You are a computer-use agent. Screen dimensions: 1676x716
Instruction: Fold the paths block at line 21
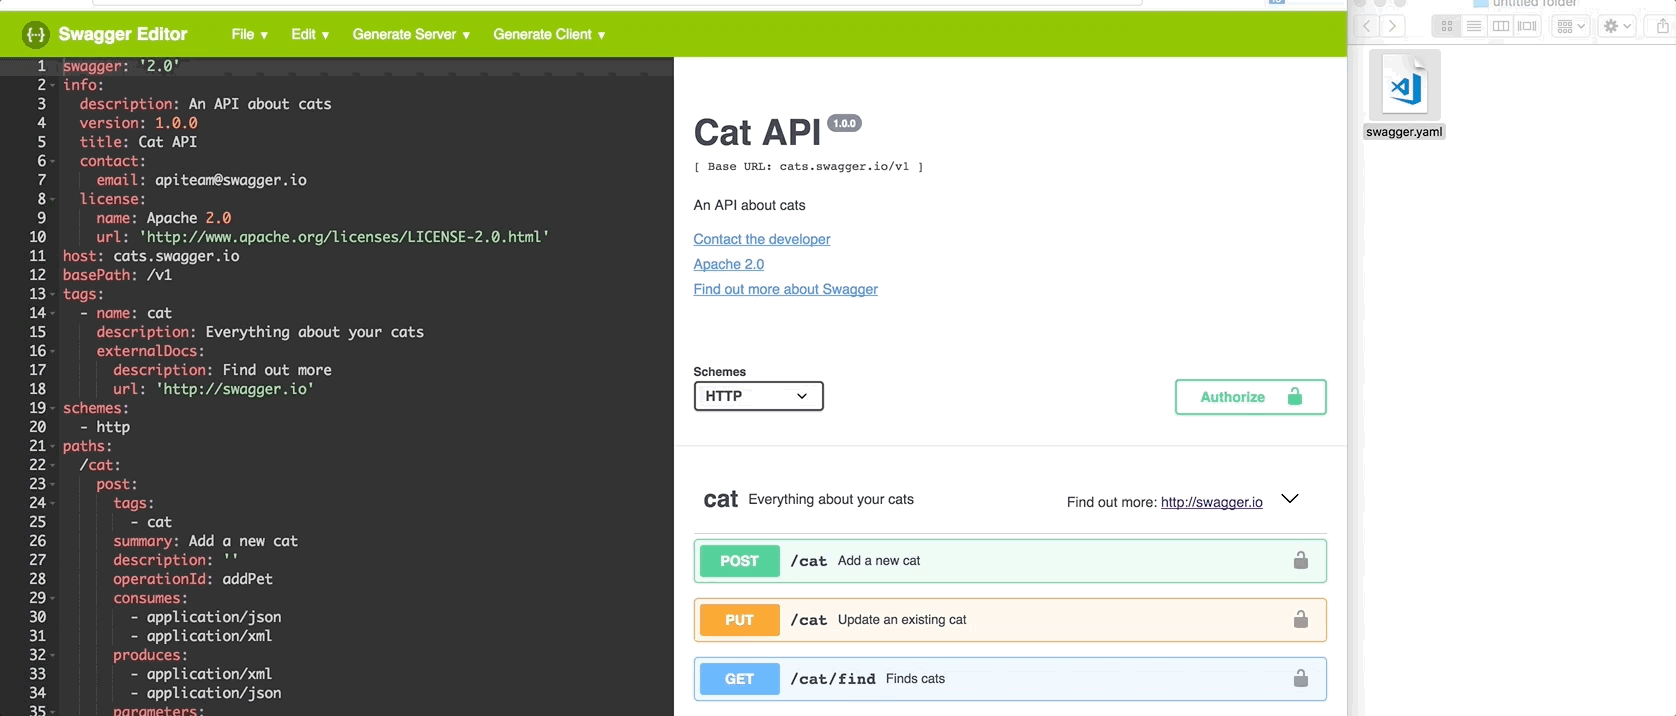tap(52, 446)
